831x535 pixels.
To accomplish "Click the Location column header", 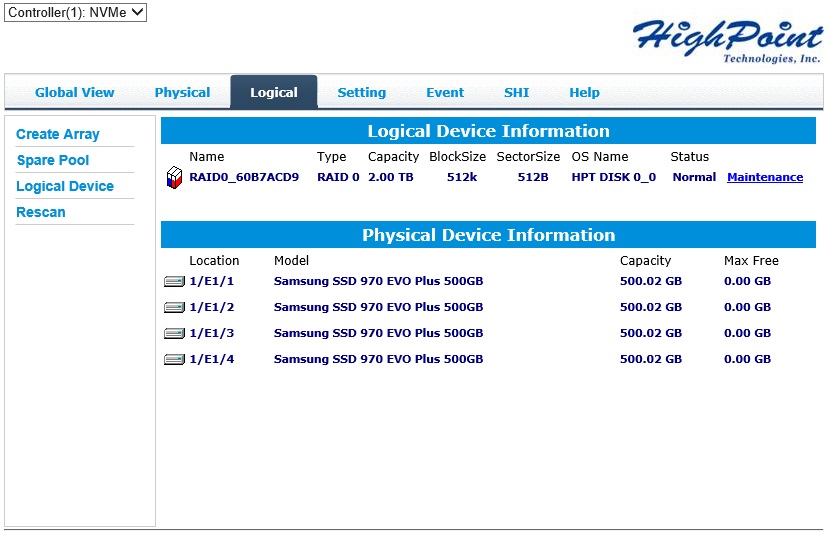I will pos(214,260).
